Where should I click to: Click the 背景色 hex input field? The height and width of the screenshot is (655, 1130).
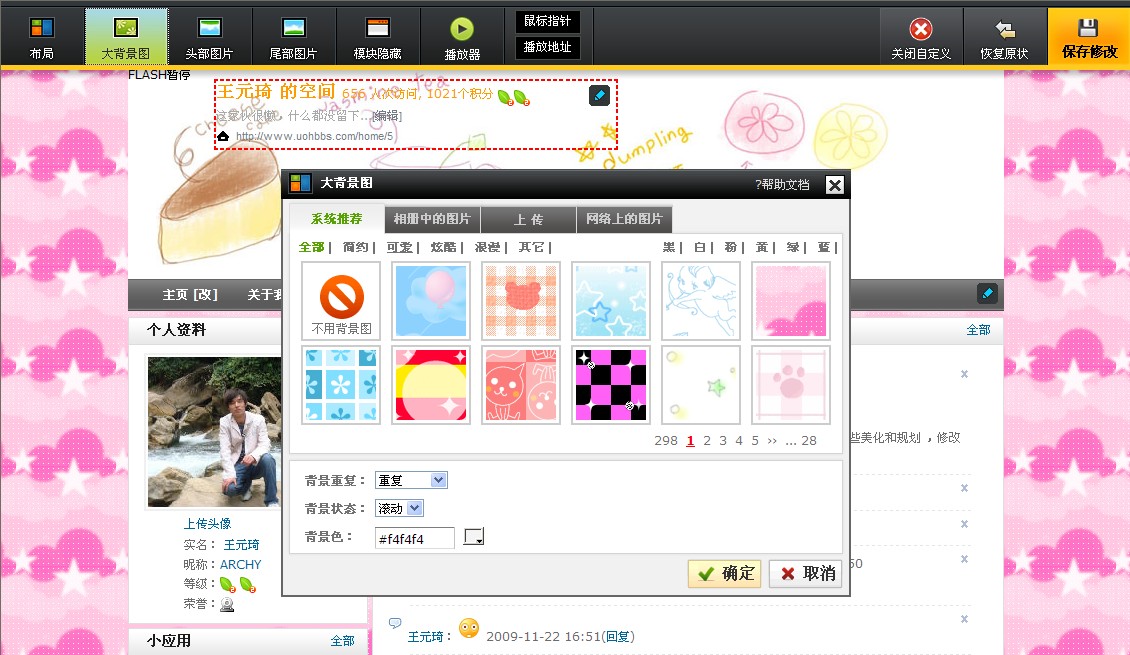[415, 538]
